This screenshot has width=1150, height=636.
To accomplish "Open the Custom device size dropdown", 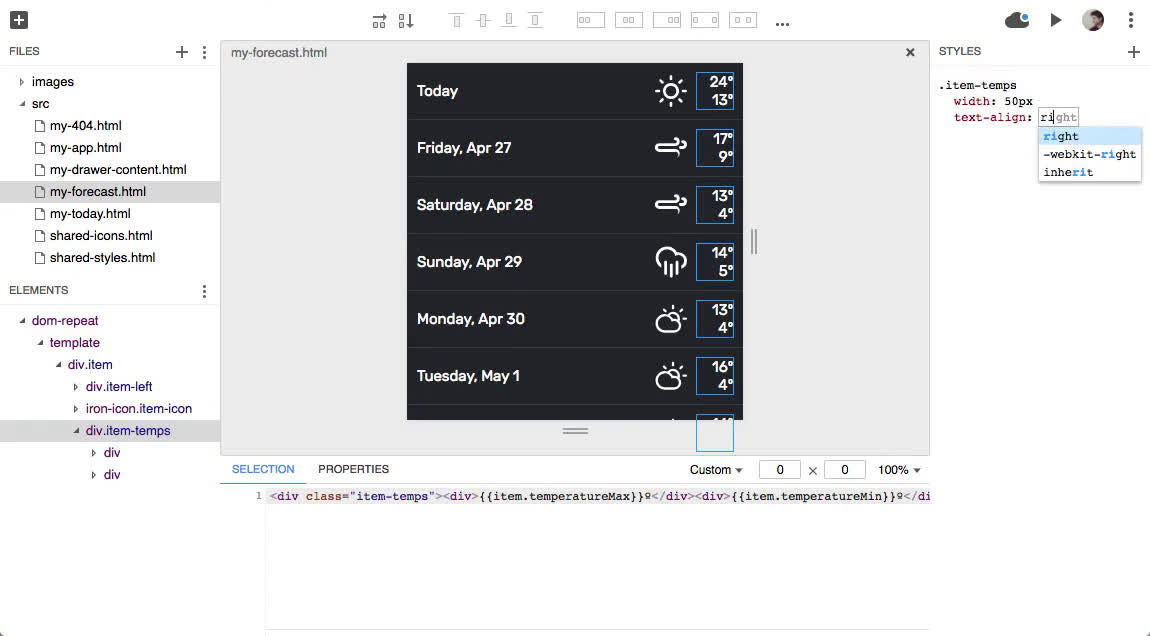I will pyautogui.click(x=716, y=470).
